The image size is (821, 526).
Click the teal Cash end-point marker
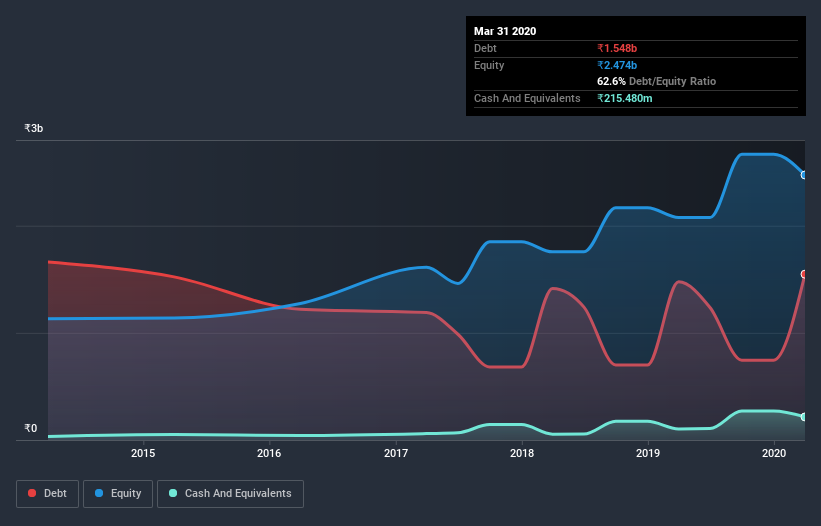[x=804, y=417]
